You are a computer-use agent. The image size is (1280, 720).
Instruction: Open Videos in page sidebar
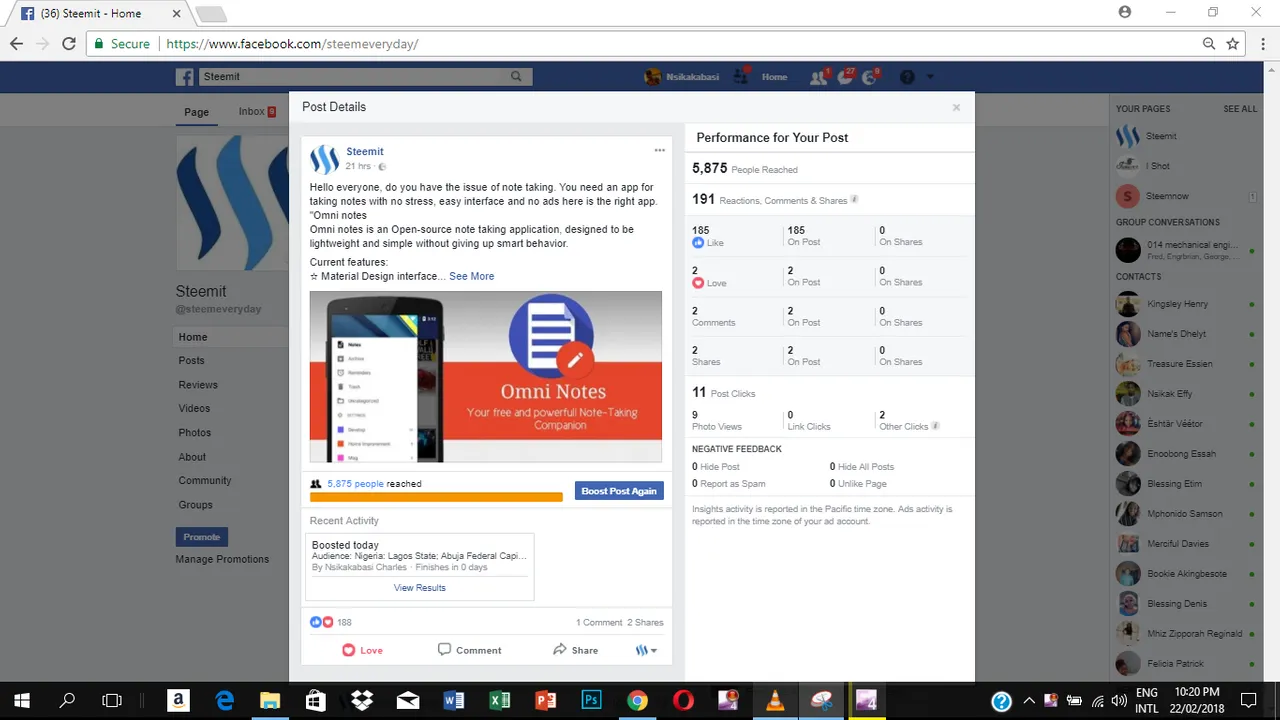[194, 408]
